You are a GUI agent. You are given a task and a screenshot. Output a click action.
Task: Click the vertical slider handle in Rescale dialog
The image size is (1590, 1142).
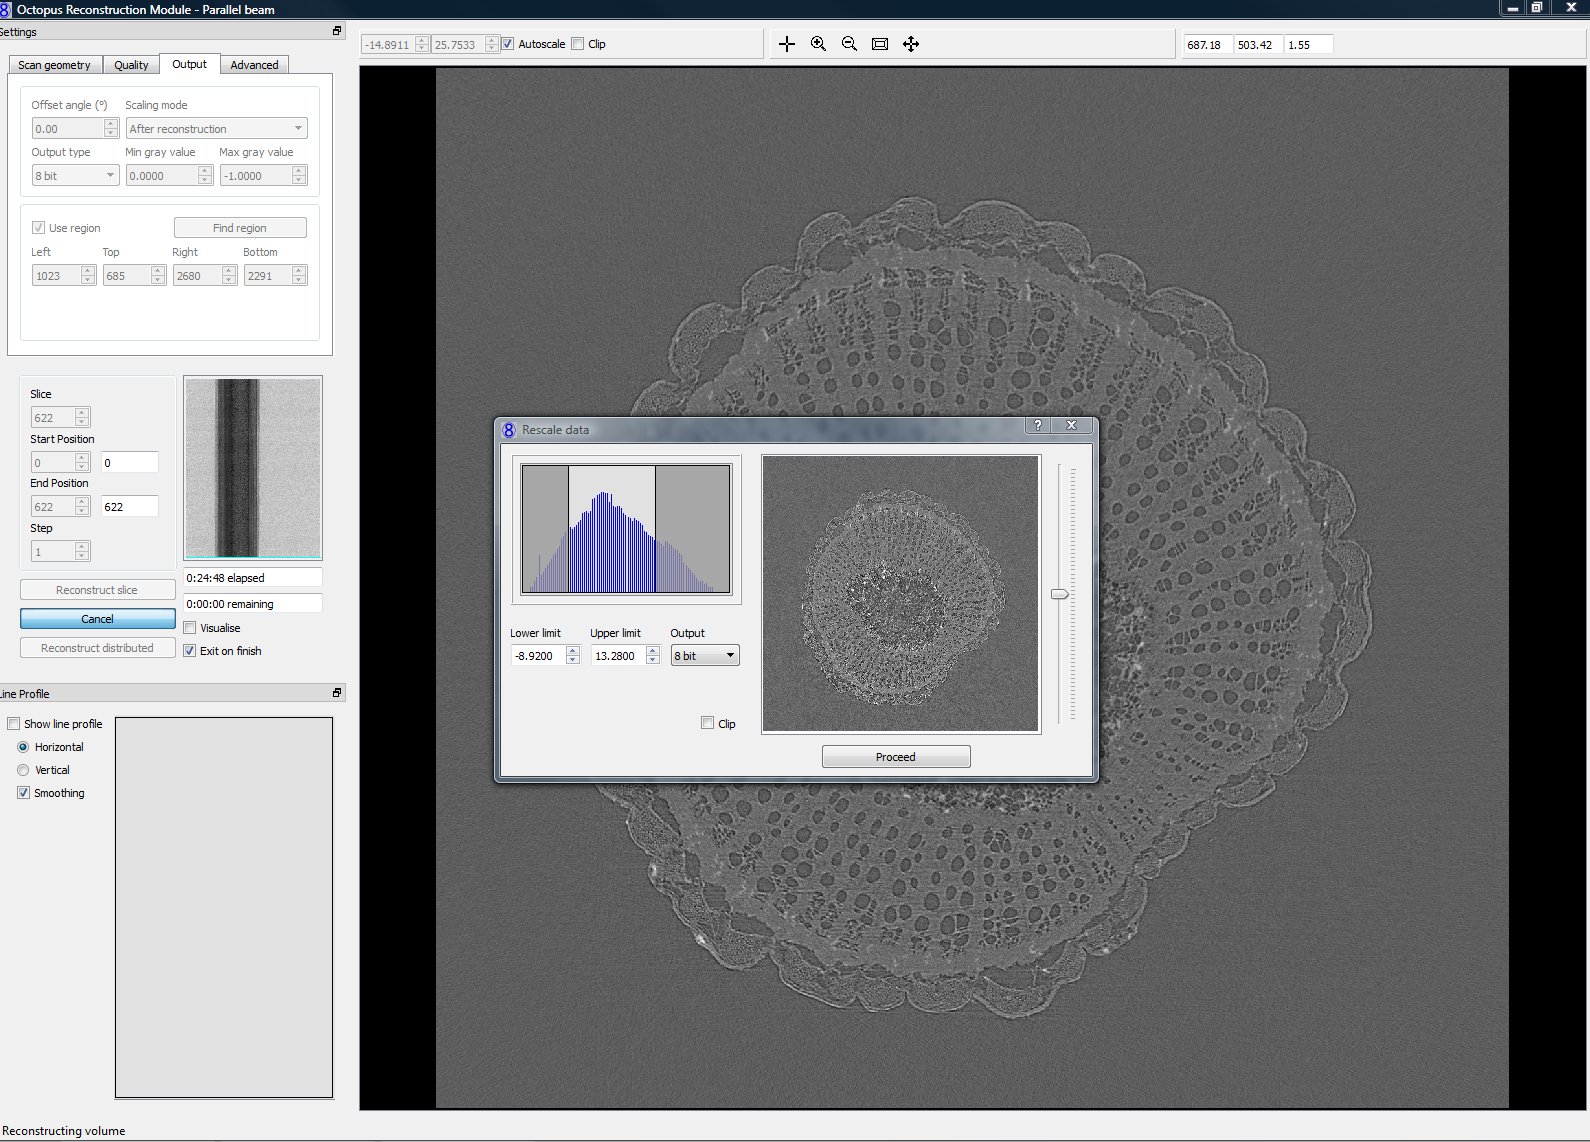coord(1060,594)
